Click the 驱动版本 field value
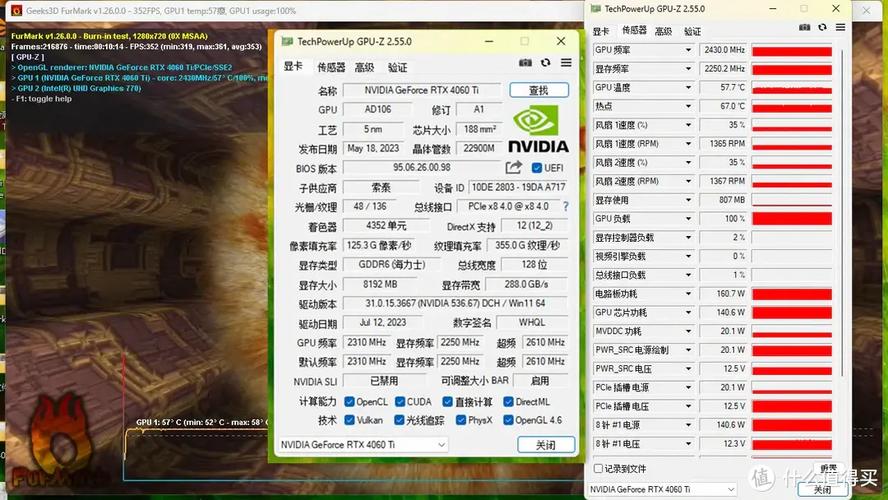Viewport: 888px width, 500px height. click(x=455, y=304)
